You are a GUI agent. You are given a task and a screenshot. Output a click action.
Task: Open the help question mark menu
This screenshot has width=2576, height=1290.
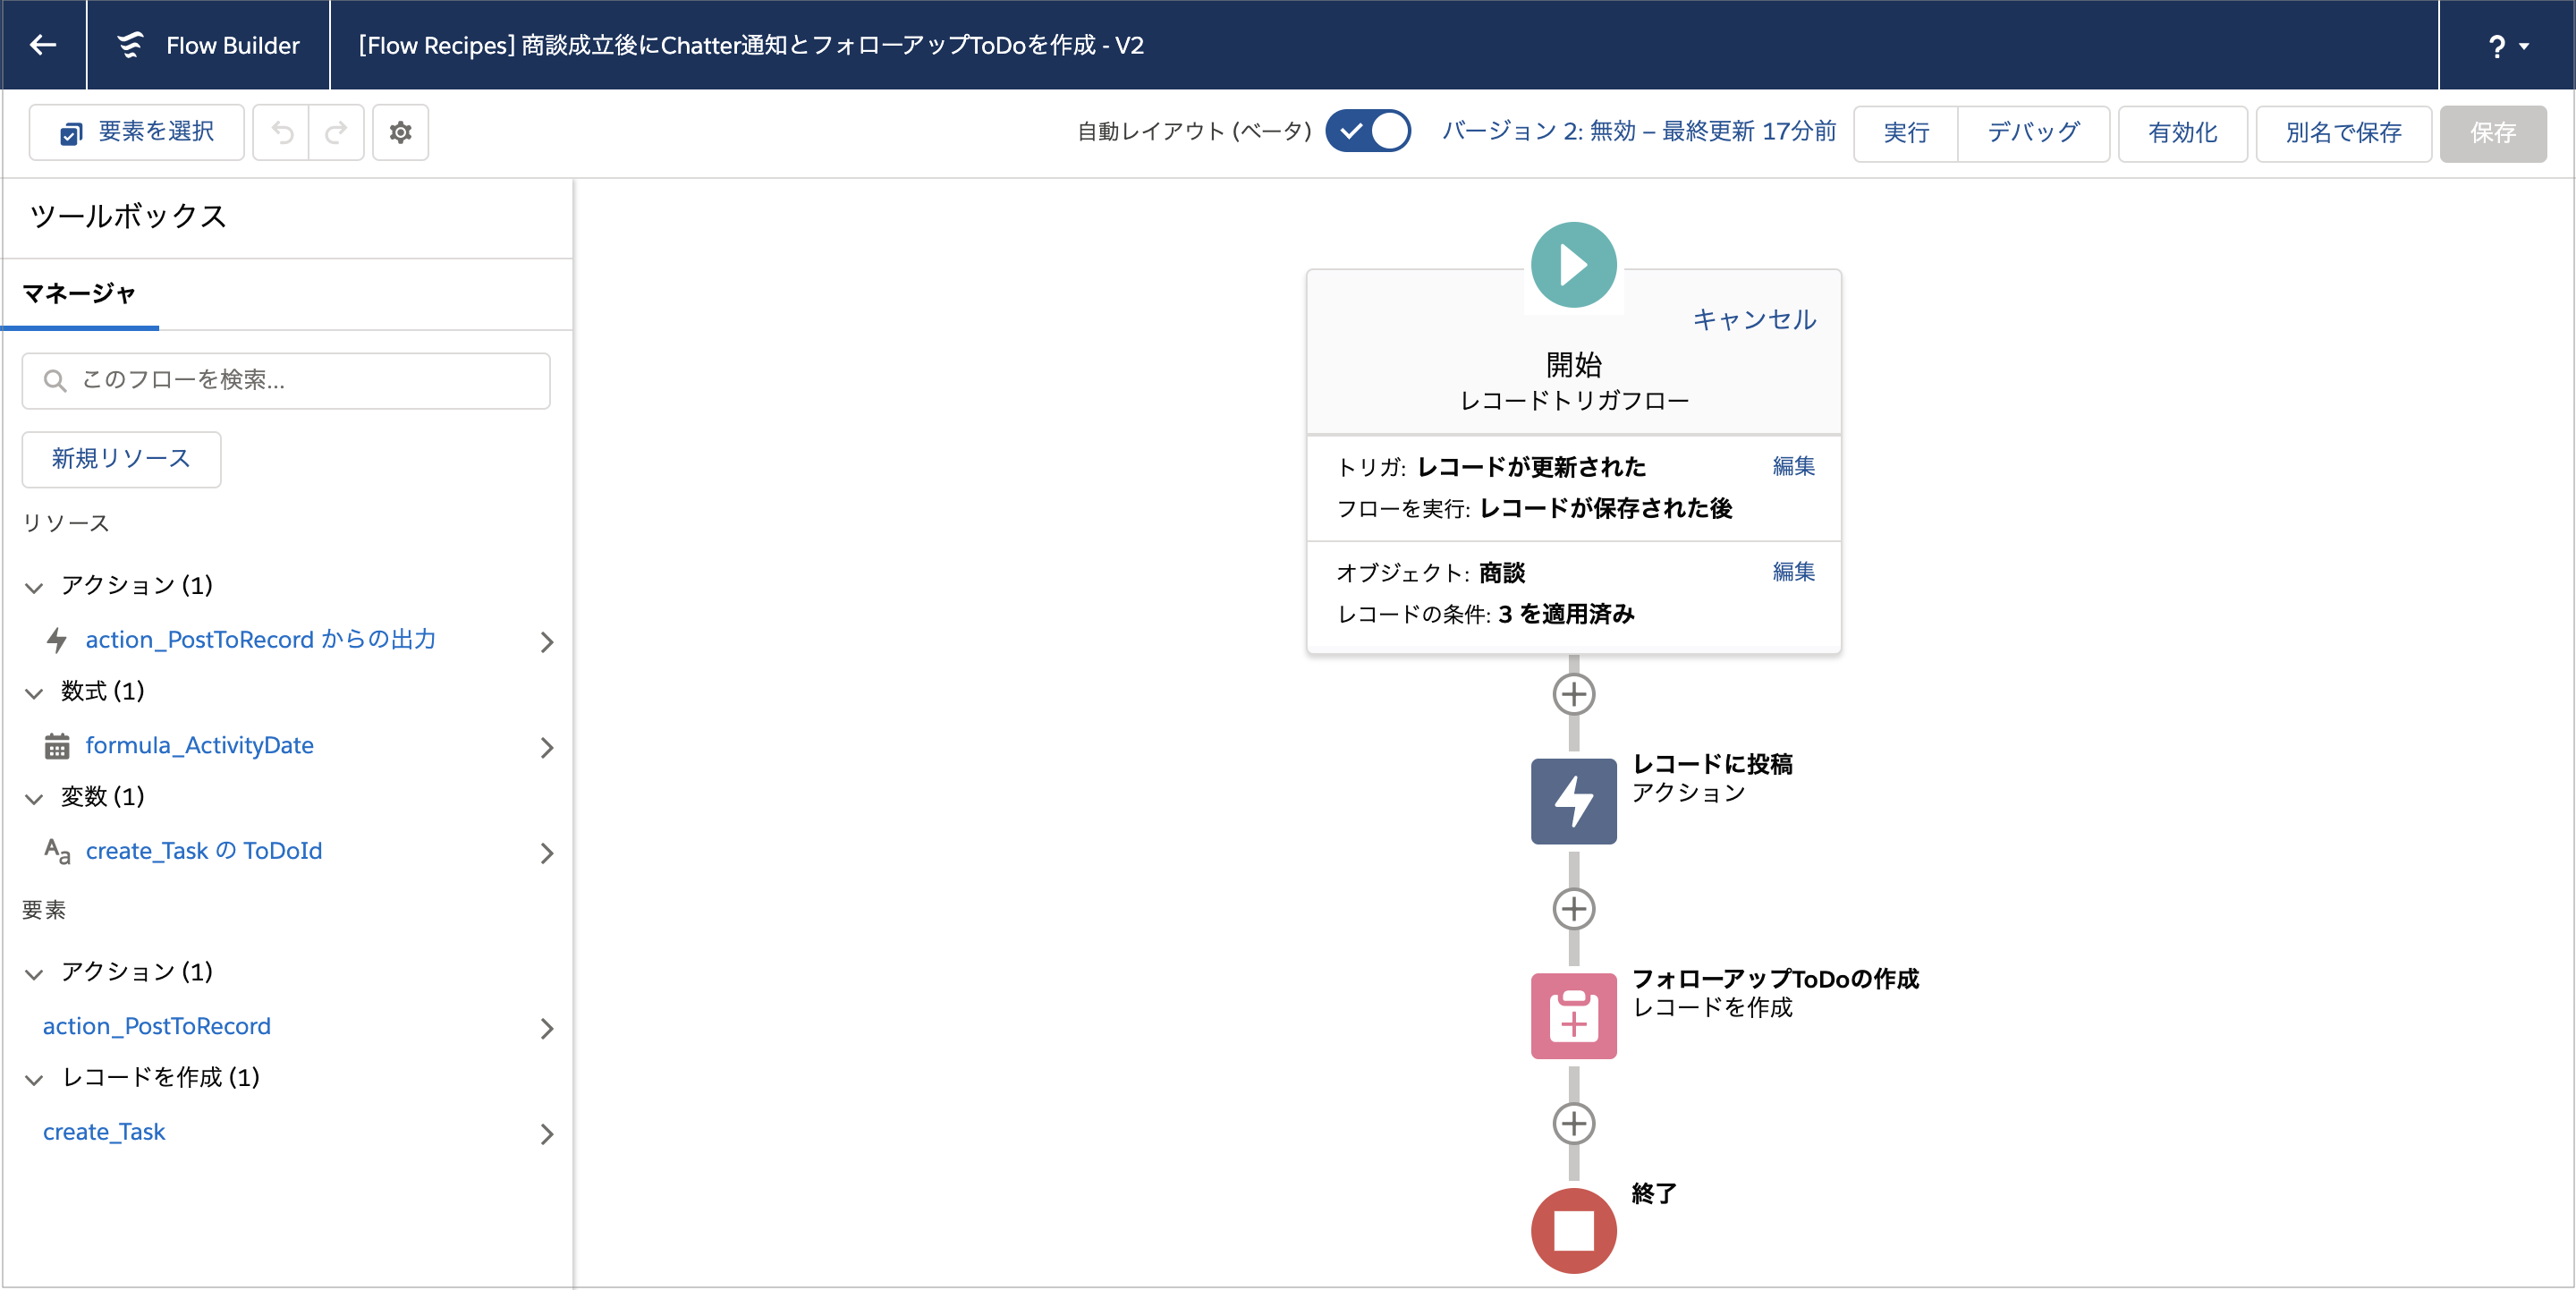pyautogui.click(x=2507, y=46)
